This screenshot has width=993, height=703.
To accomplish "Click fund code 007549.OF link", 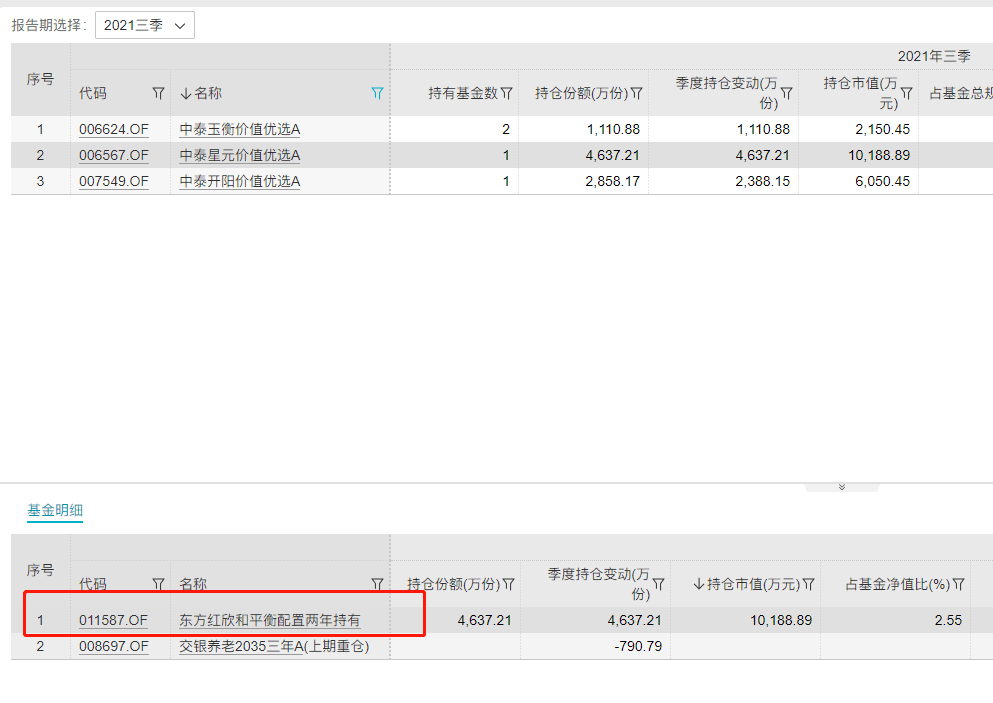I will pyautogui.click(x=113, y=181).
